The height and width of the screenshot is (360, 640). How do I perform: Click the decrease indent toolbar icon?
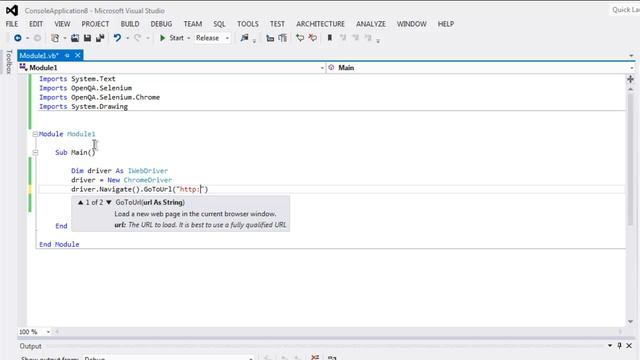[x=270, y=38]
